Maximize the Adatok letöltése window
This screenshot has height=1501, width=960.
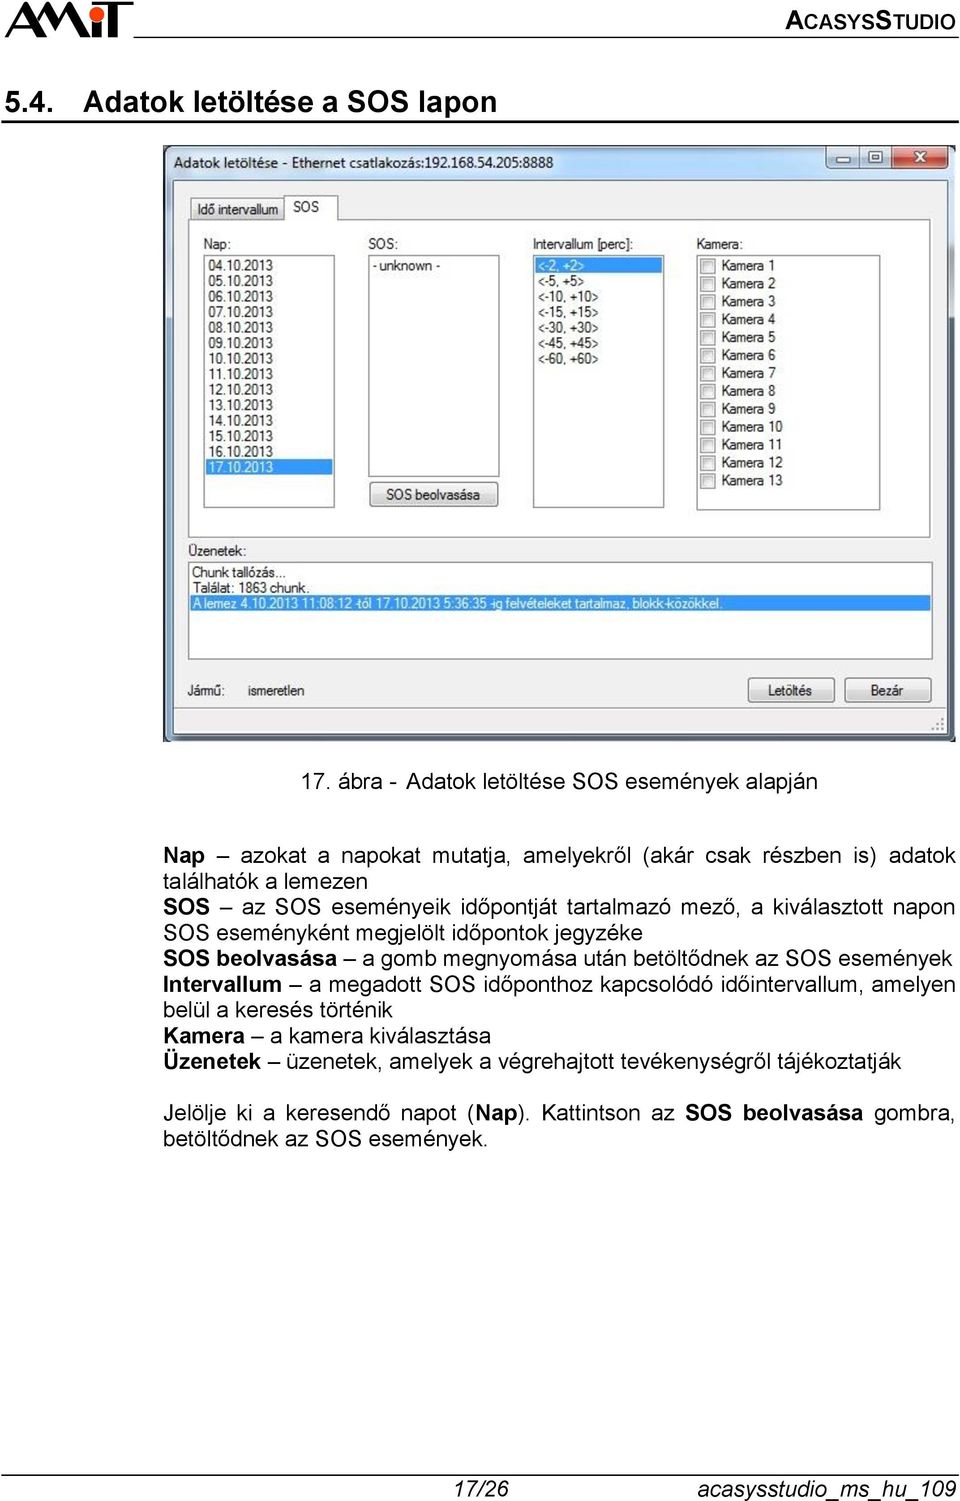[875, 158]
